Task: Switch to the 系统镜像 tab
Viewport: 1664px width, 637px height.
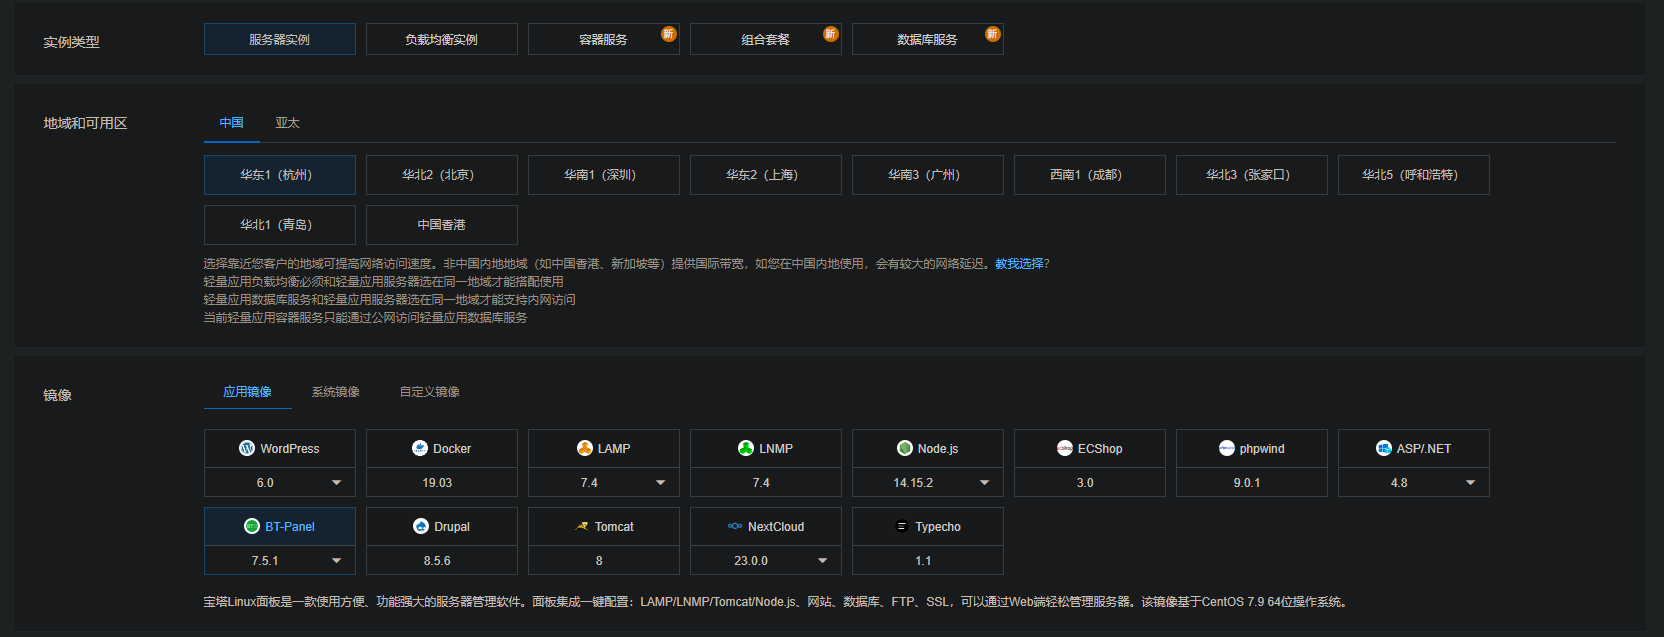Action: click(336, 392)
